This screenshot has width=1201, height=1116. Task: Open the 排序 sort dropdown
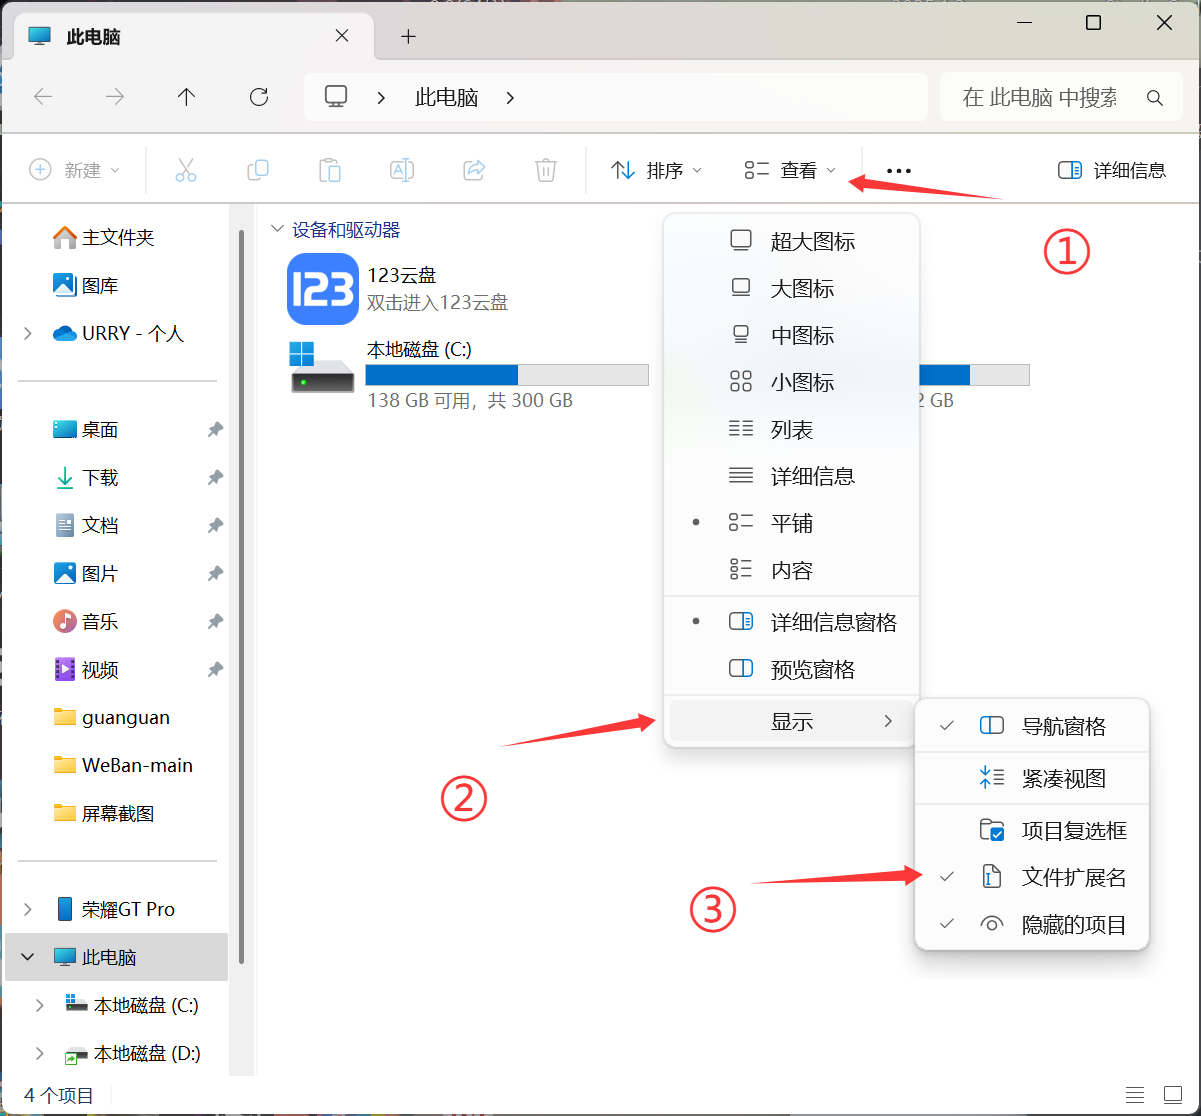(x=656, y=171)
